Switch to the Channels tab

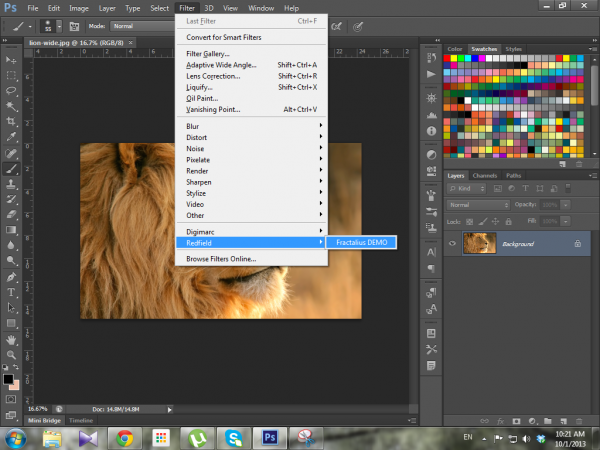pyautogui.click(x=485, y=176)
